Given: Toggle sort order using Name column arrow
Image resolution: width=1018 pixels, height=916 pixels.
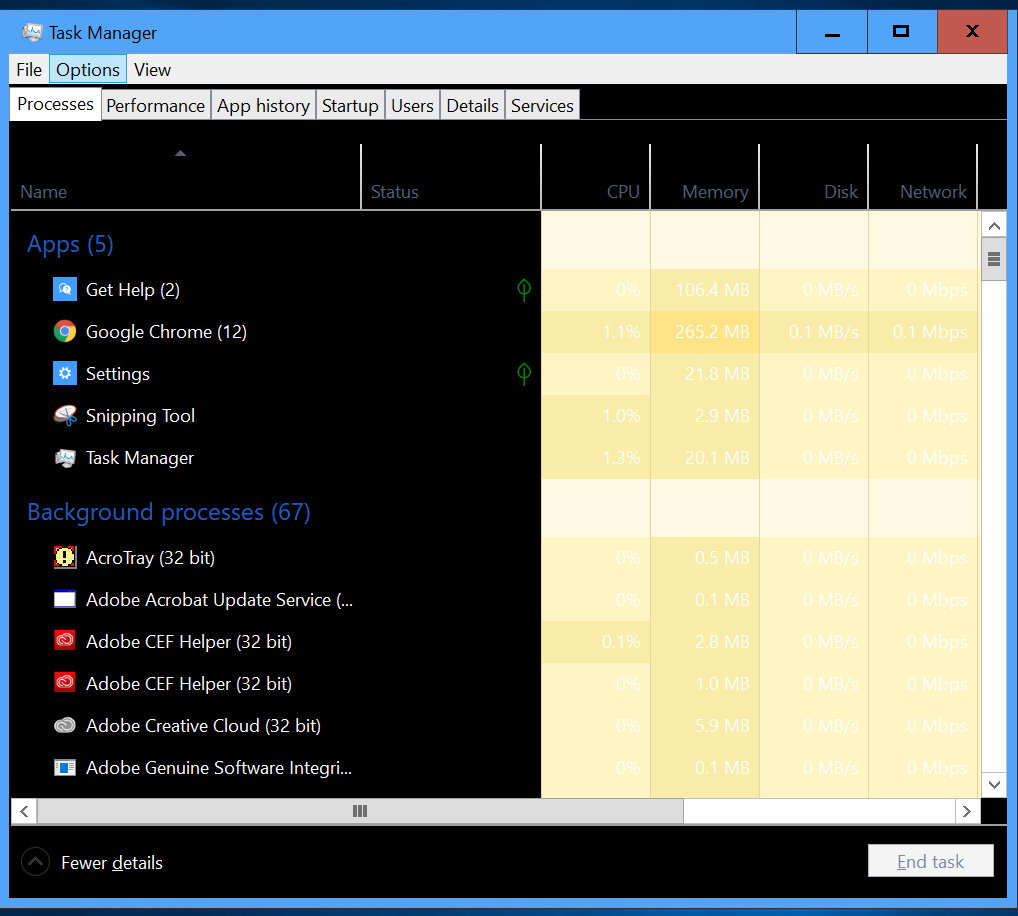Looking at the screenshot, I should point(180,154).
